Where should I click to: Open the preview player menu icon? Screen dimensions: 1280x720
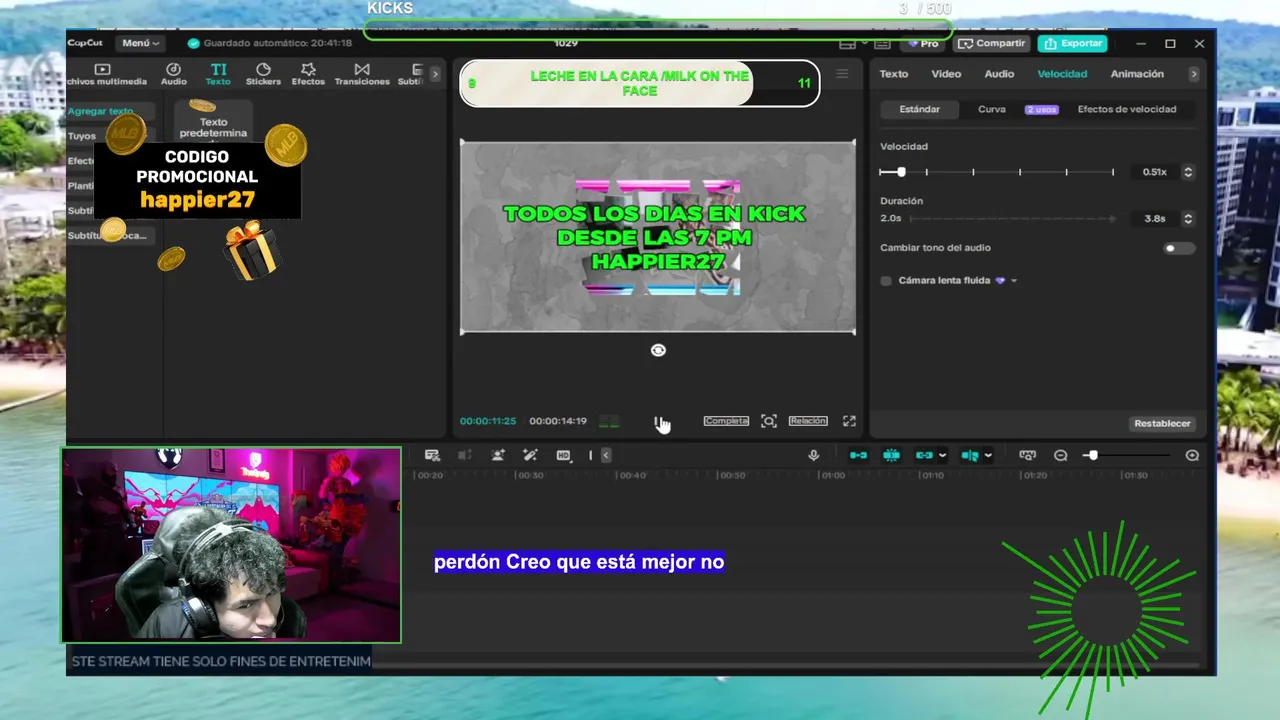pos(842,74)
